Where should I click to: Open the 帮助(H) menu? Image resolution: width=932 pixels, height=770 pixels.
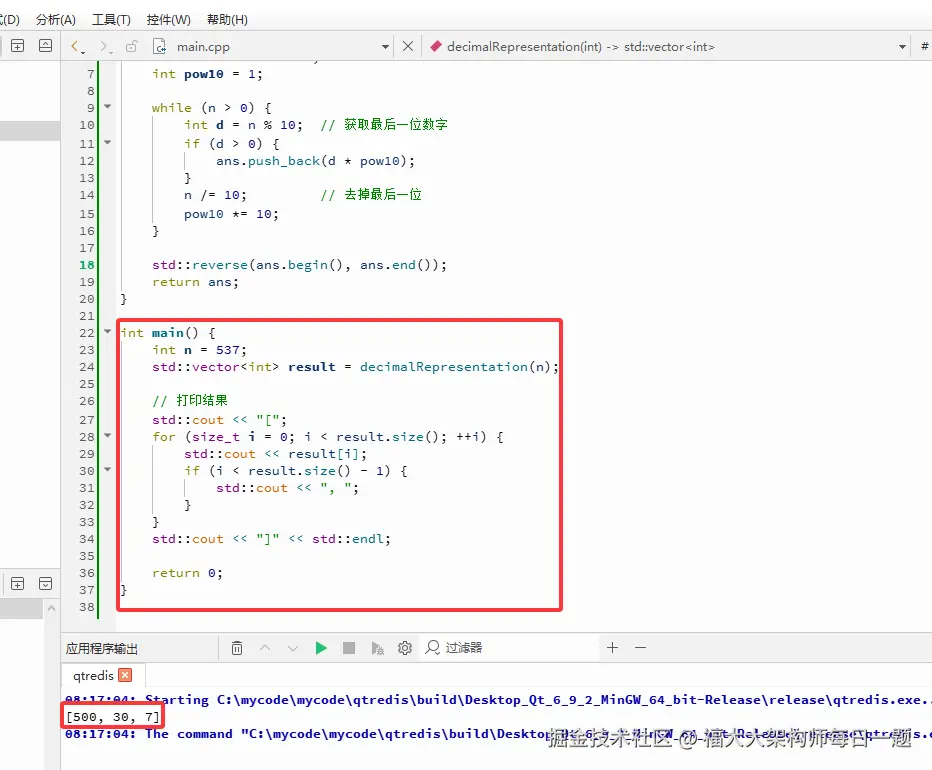227,20
